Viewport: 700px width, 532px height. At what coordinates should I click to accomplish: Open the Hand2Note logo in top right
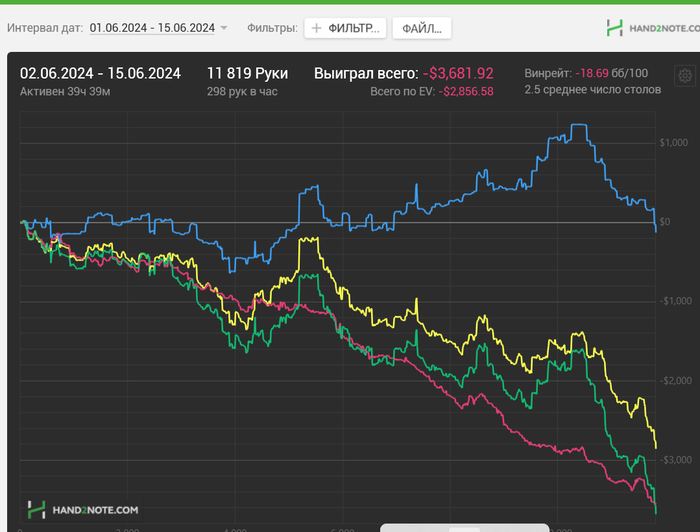(653, 28)
